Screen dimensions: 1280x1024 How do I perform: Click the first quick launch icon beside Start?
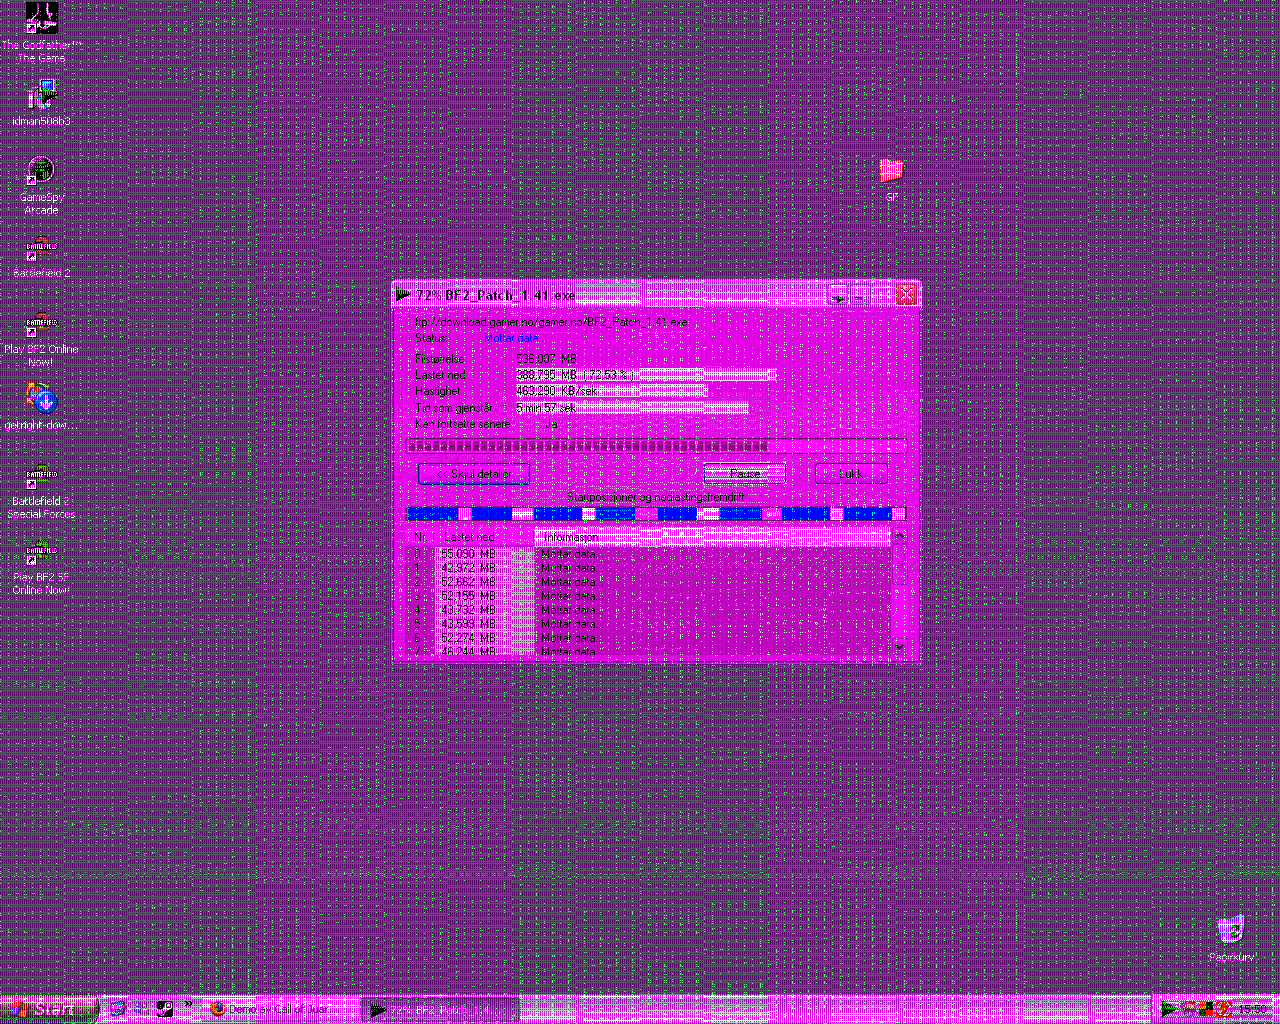117,1009
